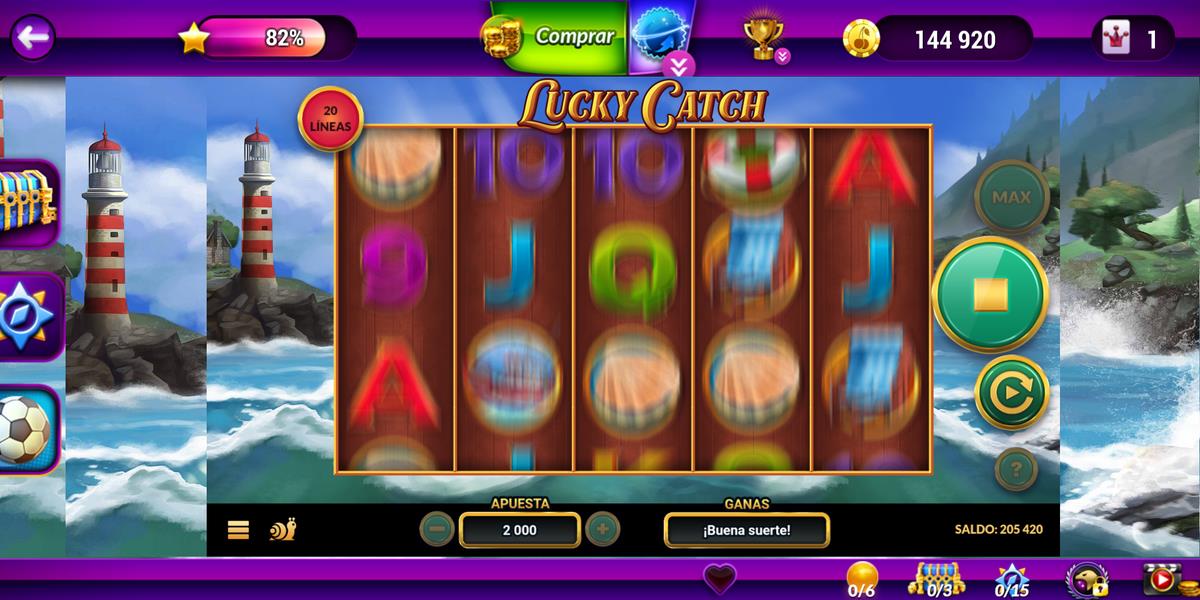Screen dimensions: 1200x600
Task: Click the gold coin balance icon
Action: coord(861,39)
